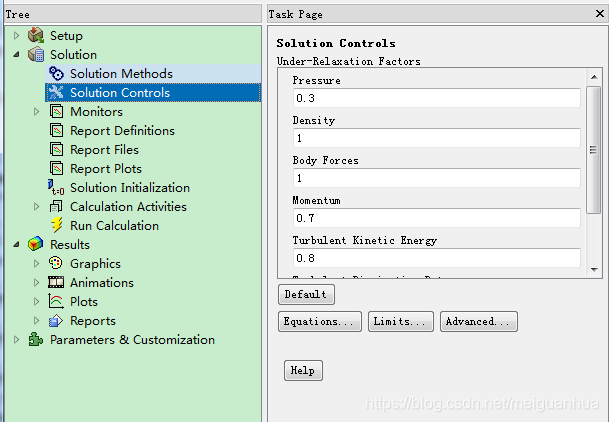Click the Calculation Activities icon
Image resolution: width=609 pixels, height=422 pixels.
(56, 207)
